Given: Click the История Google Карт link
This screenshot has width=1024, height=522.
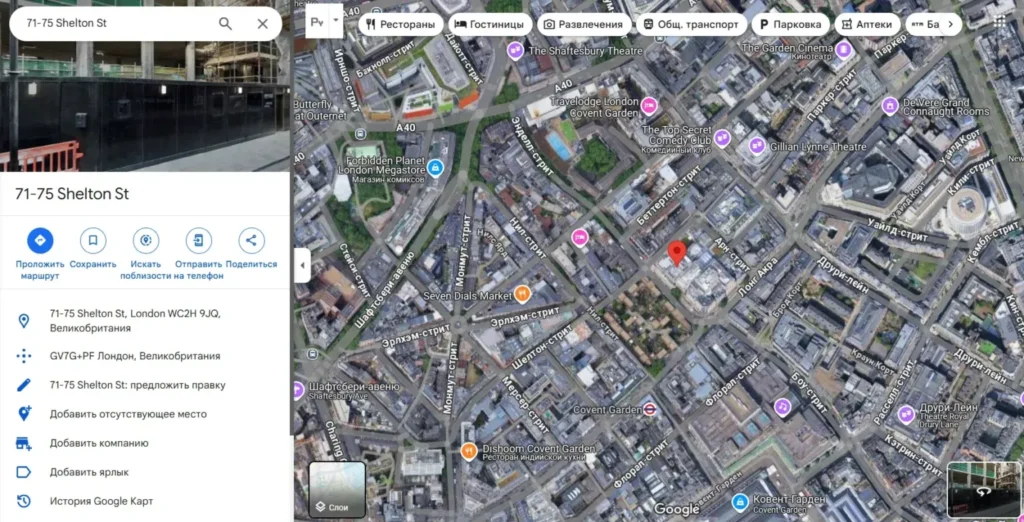Looking at the screenshot, I should click(101, 501).
